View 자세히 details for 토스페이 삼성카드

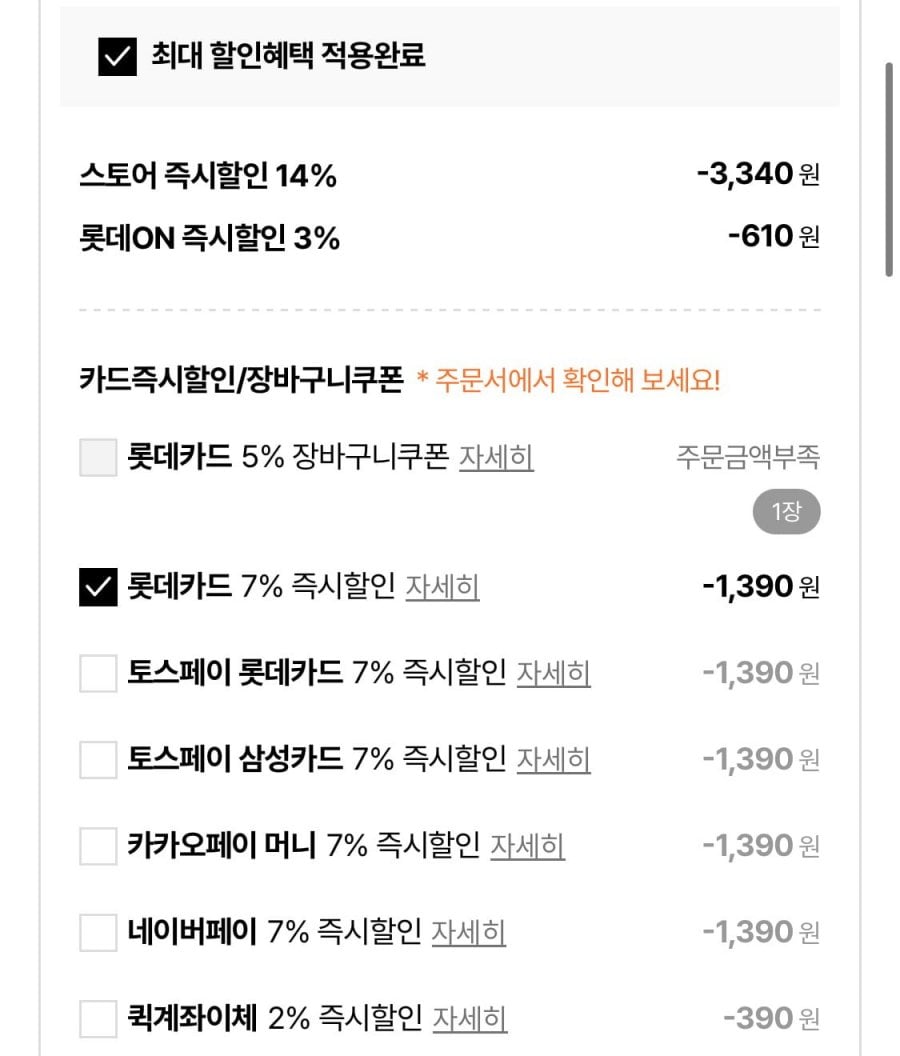click(553, 760)
